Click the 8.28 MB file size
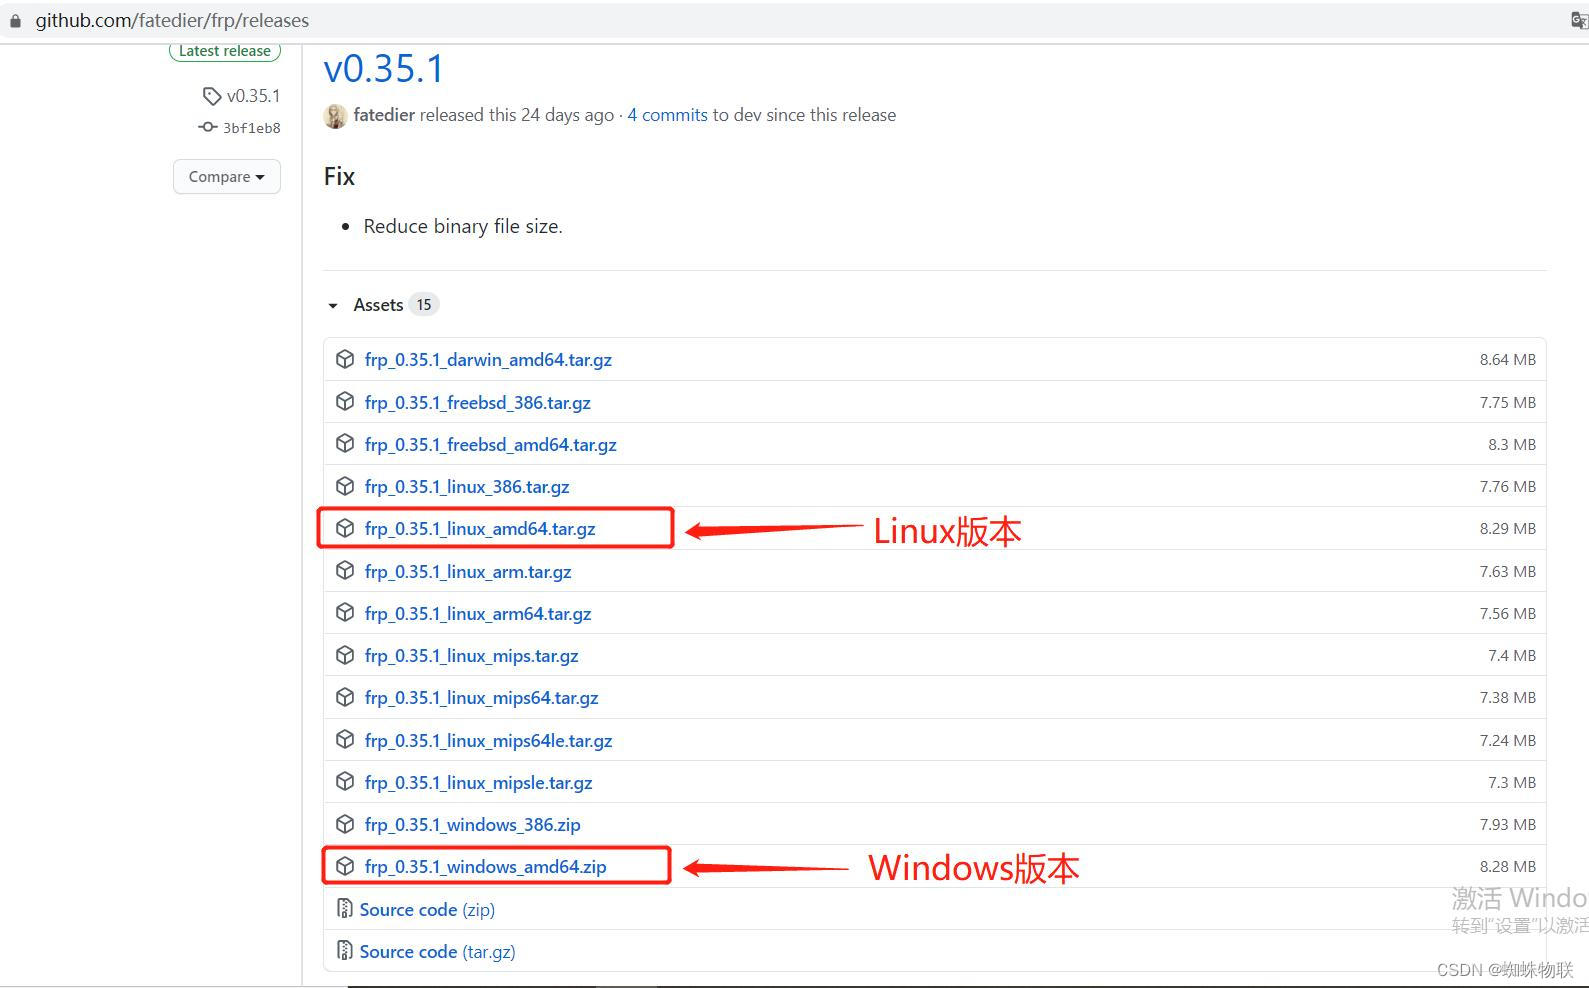The image size is (1589, 988). [x=1507, y=866]
